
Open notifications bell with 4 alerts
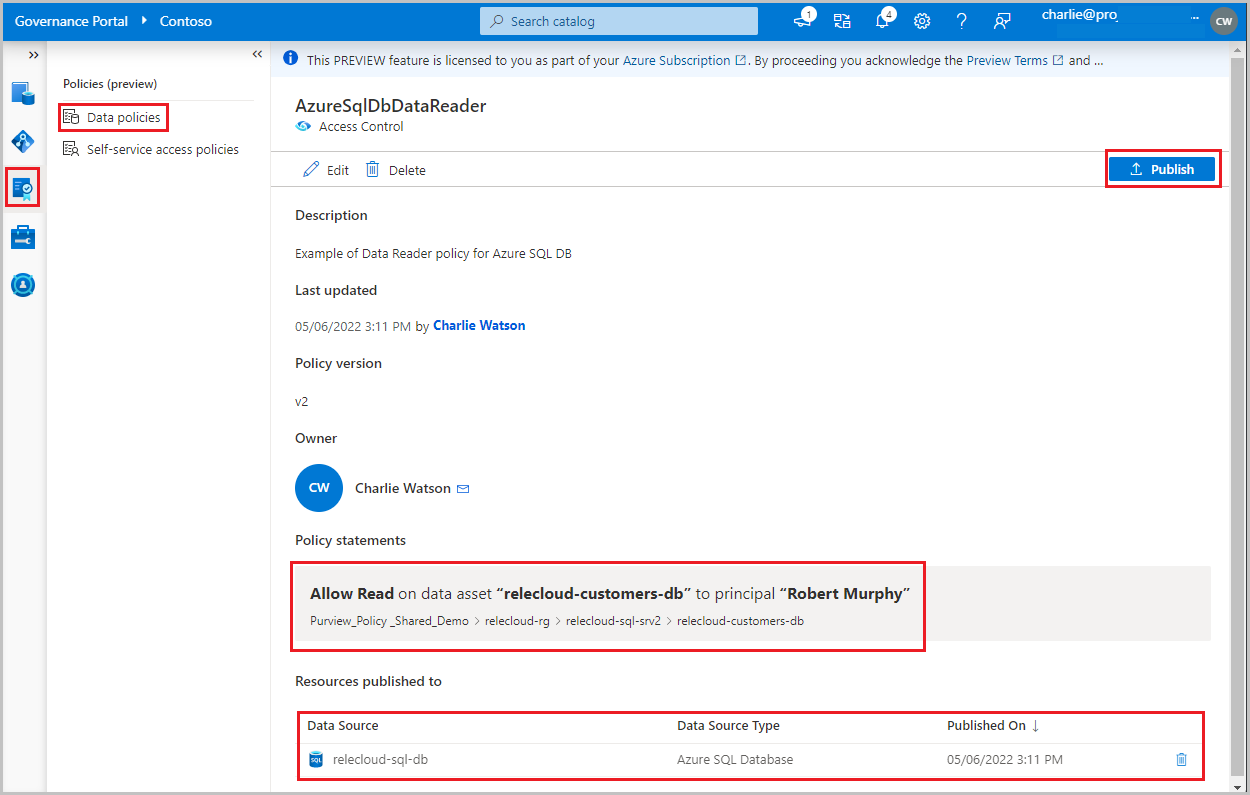(x=883, y=20)
